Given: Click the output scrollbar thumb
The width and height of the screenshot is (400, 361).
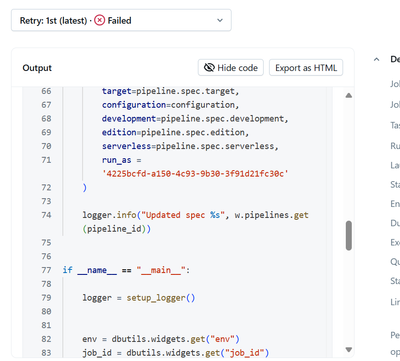Looking at the screenshot, I should click(349, 235).
